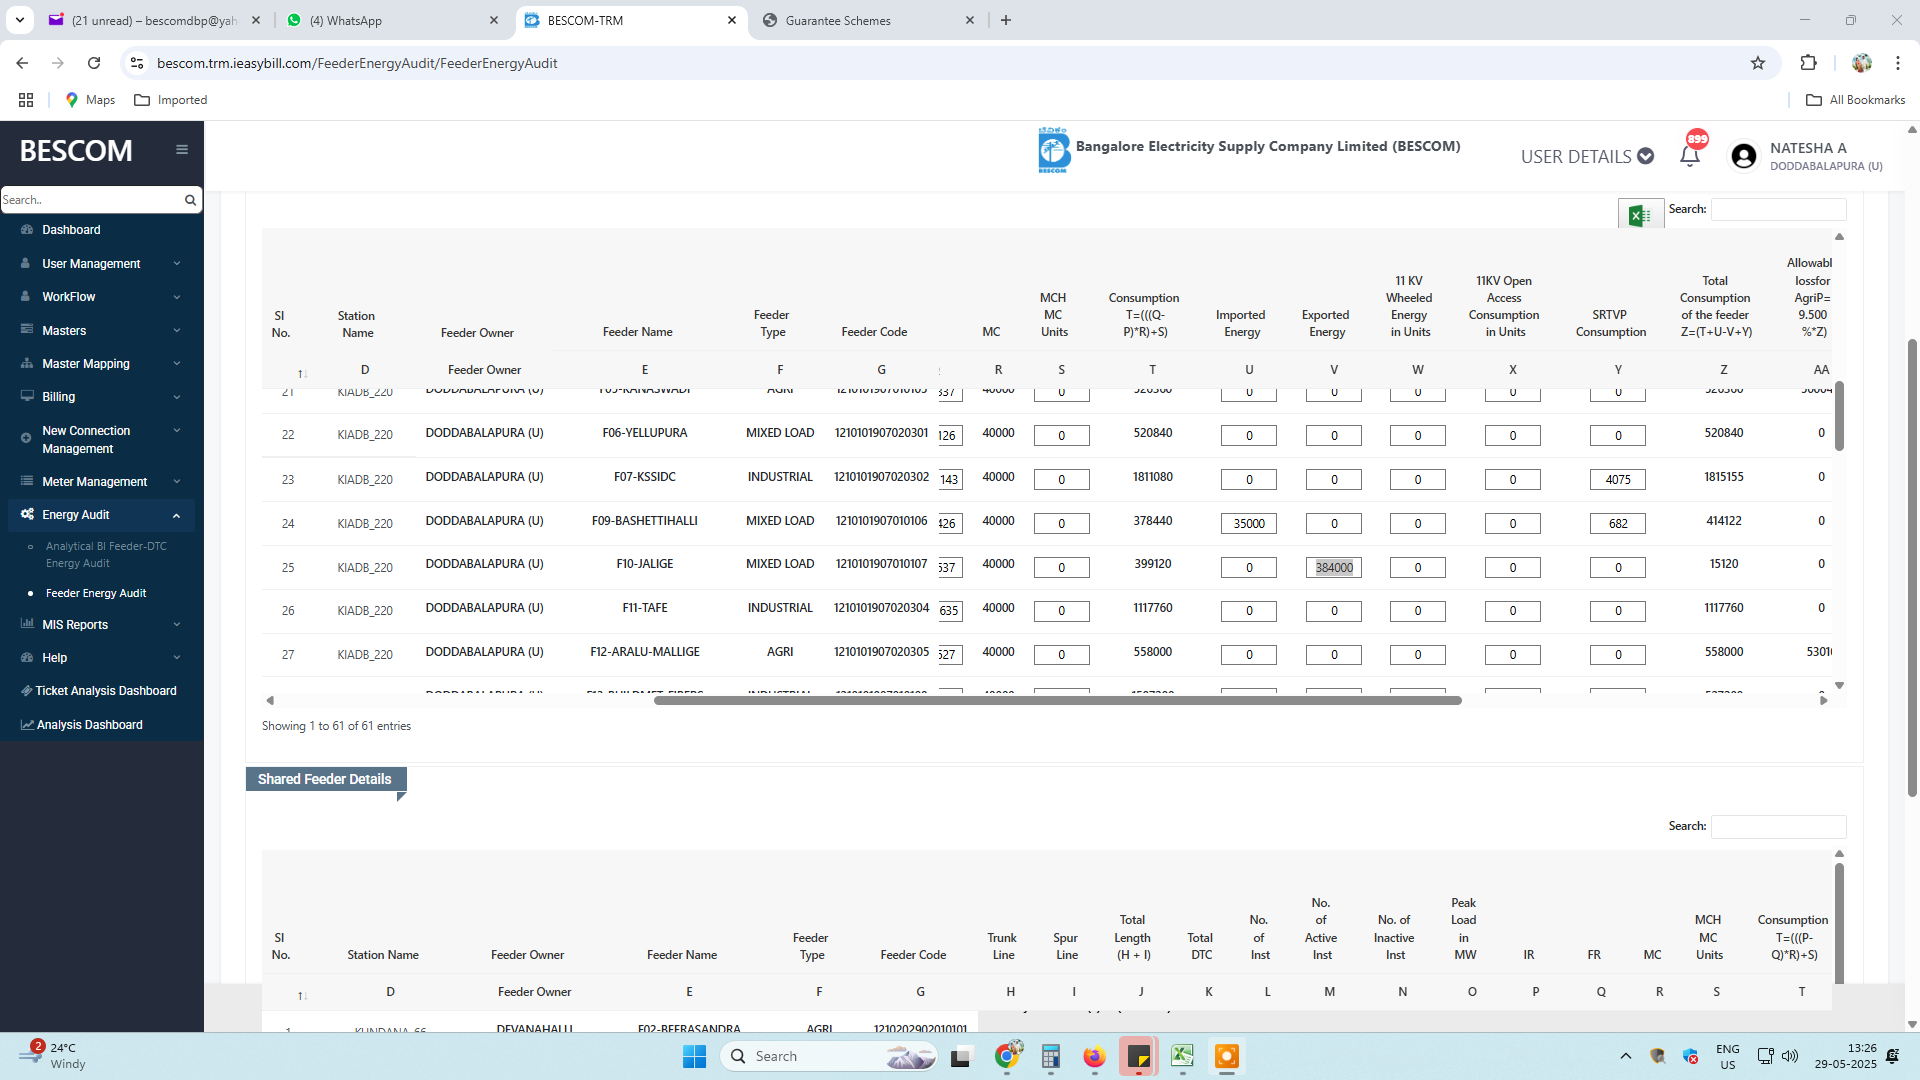Open the browser extensions puzzle icon

(1808, 63)
